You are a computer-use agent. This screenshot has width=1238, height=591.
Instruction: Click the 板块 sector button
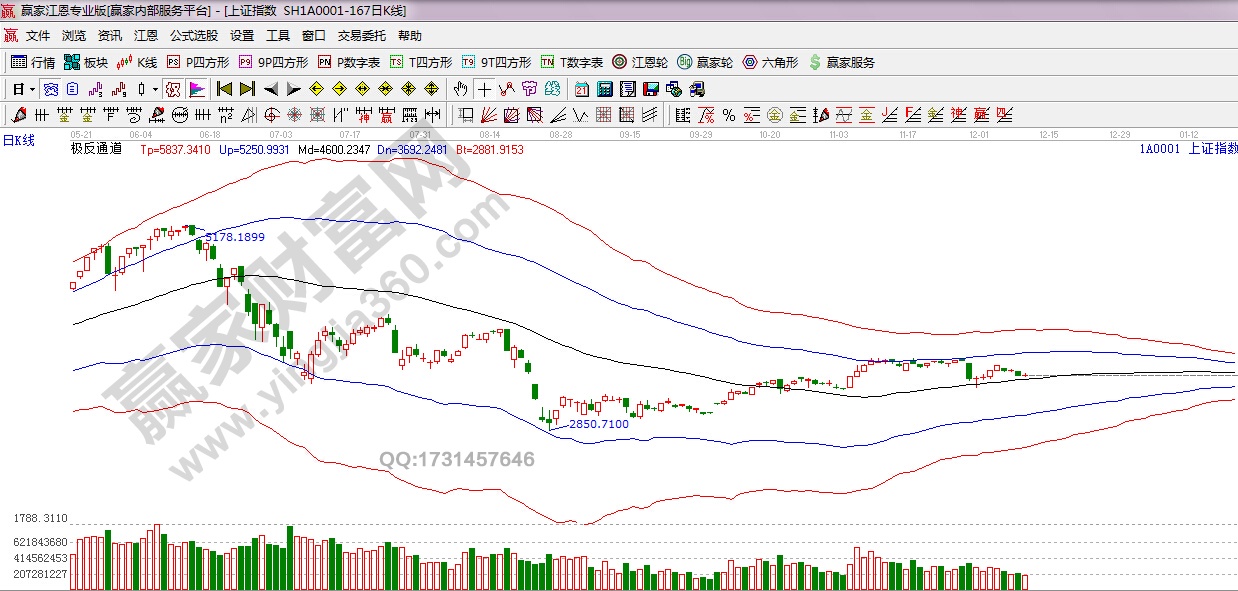[x=86, y=62]
